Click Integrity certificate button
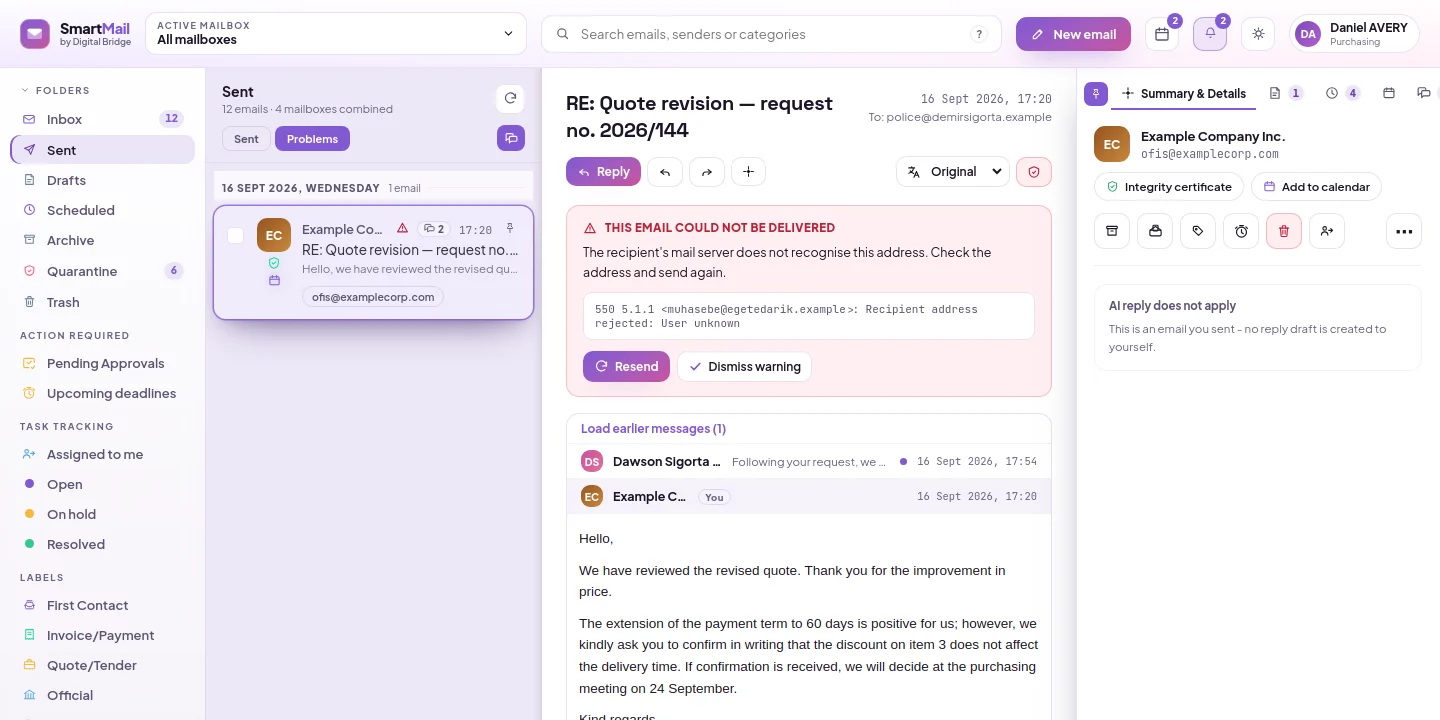This screenshot has height=720, width=1440. [1169, 187]
